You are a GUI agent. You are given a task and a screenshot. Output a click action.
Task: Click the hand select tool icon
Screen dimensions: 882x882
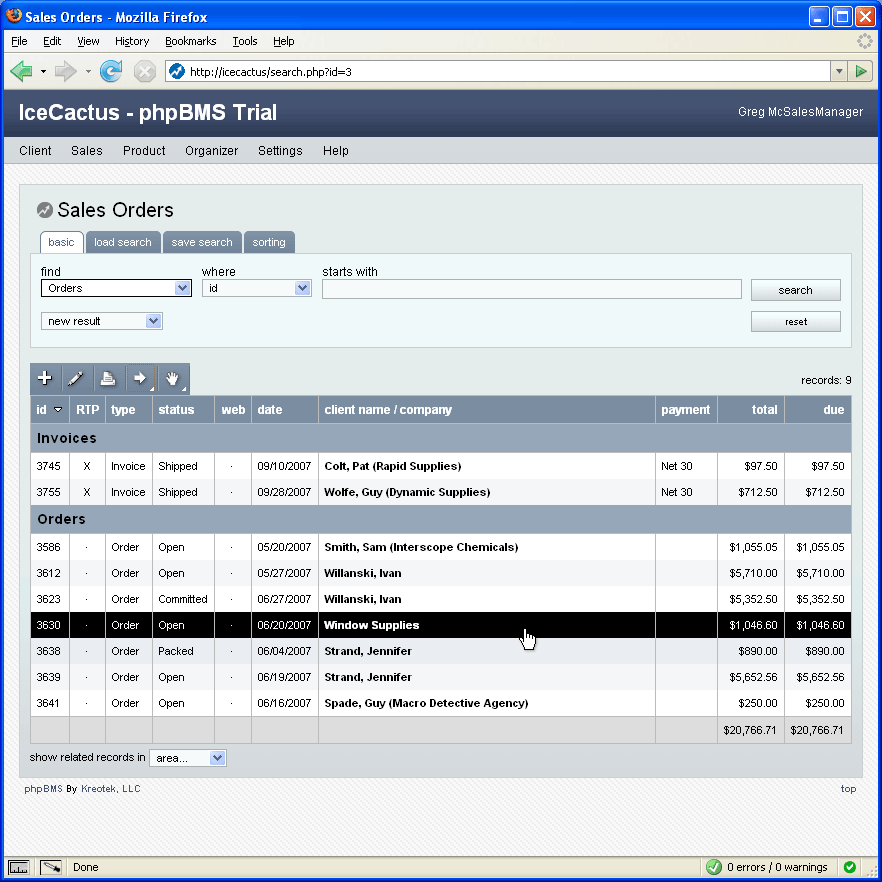[x=173, y=379]
